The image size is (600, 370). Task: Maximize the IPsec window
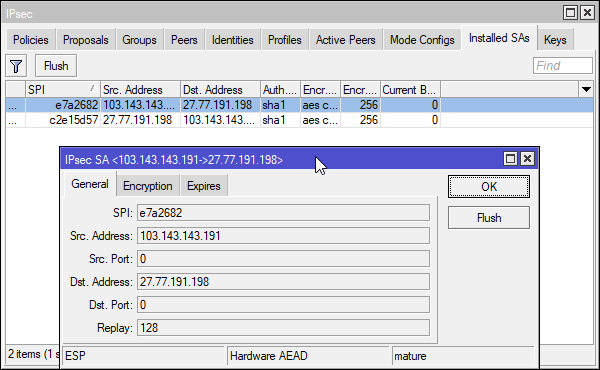[570, 13]
